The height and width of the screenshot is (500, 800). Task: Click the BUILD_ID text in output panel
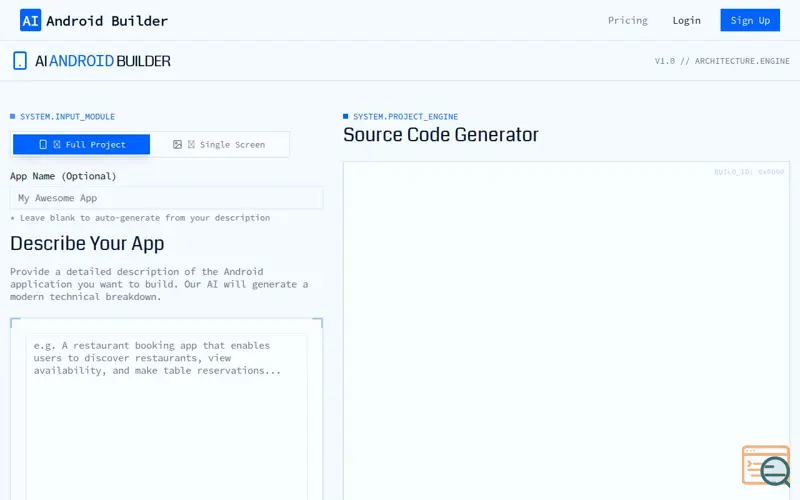[749, 172]
